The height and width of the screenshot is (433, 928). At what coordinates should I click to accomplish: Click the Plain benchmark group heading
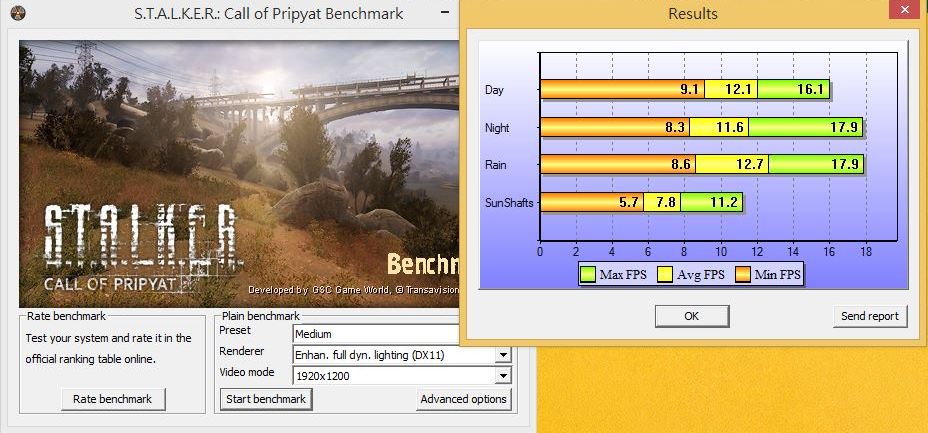click(x=261, y=316)
